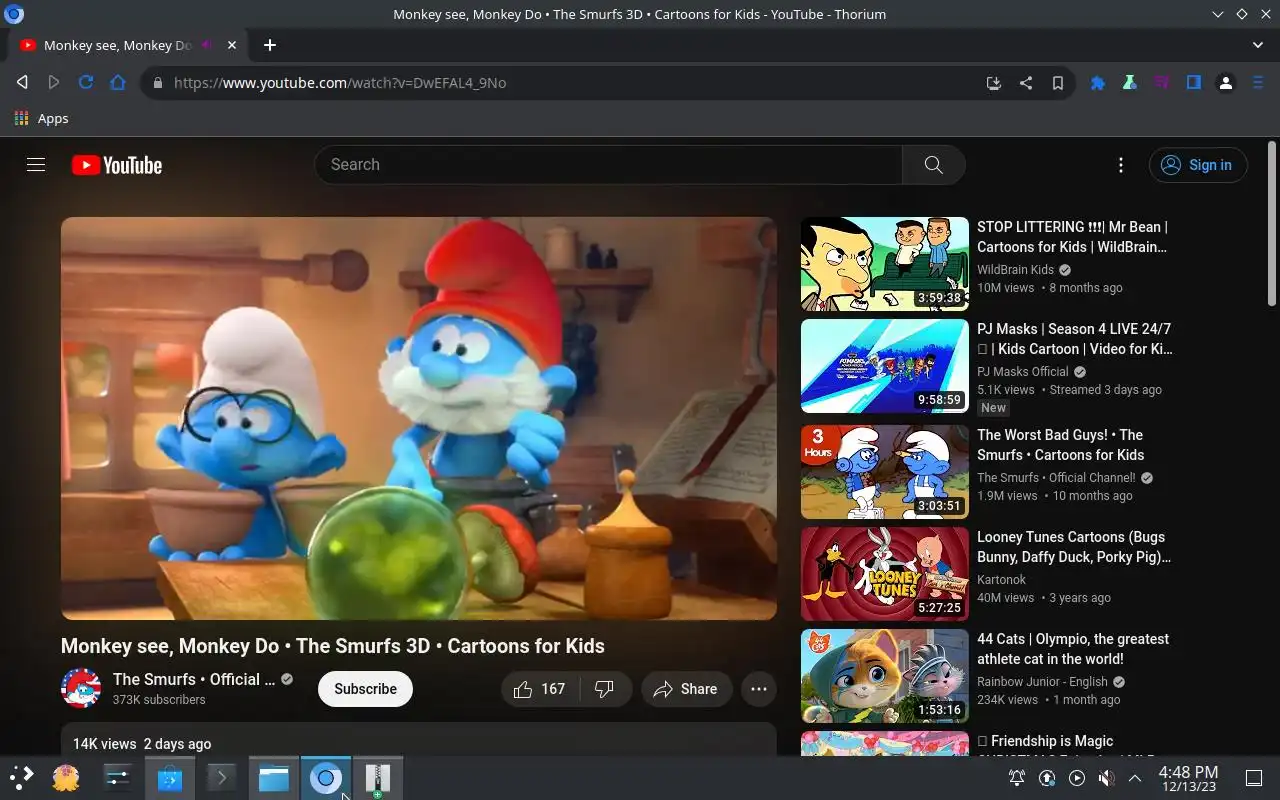Click the Rainbow Junior - English channel
The width and height of the screenshot is (1280, 800).
1042,681
